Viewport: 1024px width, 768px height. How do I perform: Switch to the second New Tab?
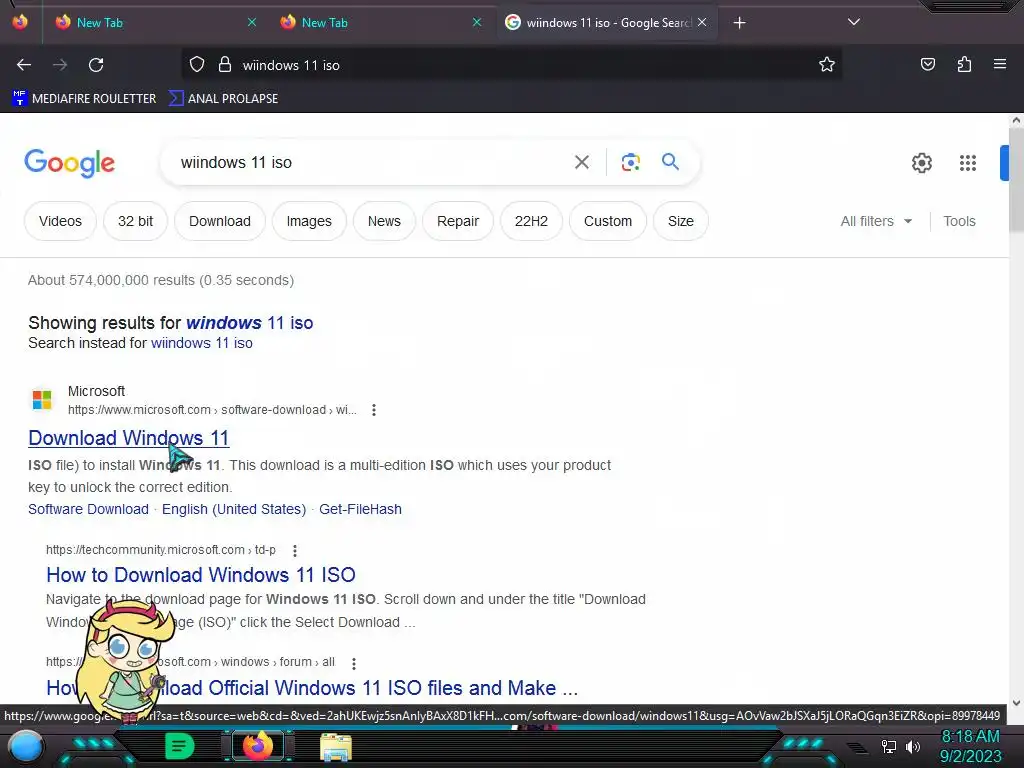381,23
